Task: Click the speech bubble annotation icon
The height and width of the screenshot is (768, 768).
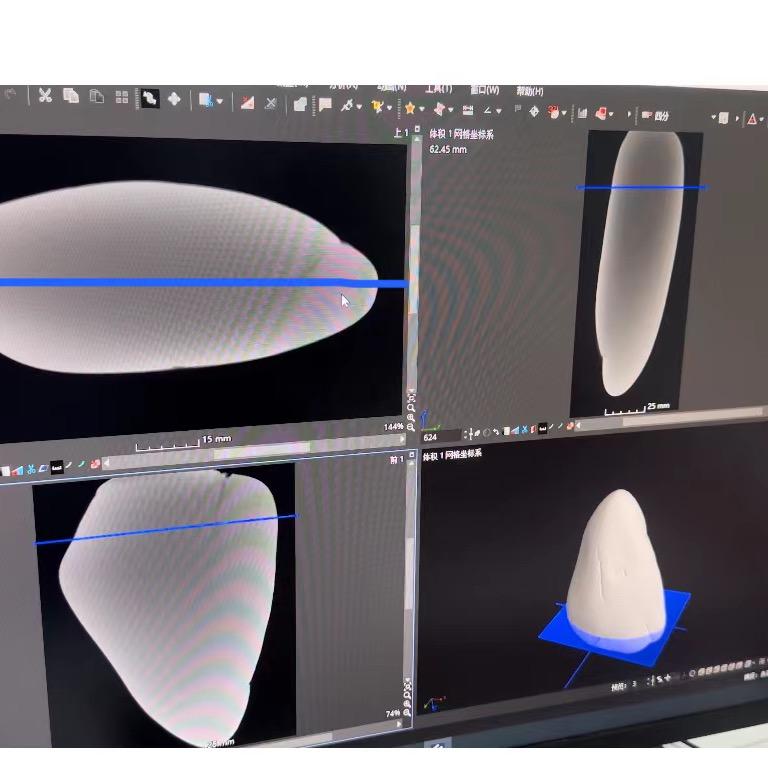Action: [x=324, y=104]
